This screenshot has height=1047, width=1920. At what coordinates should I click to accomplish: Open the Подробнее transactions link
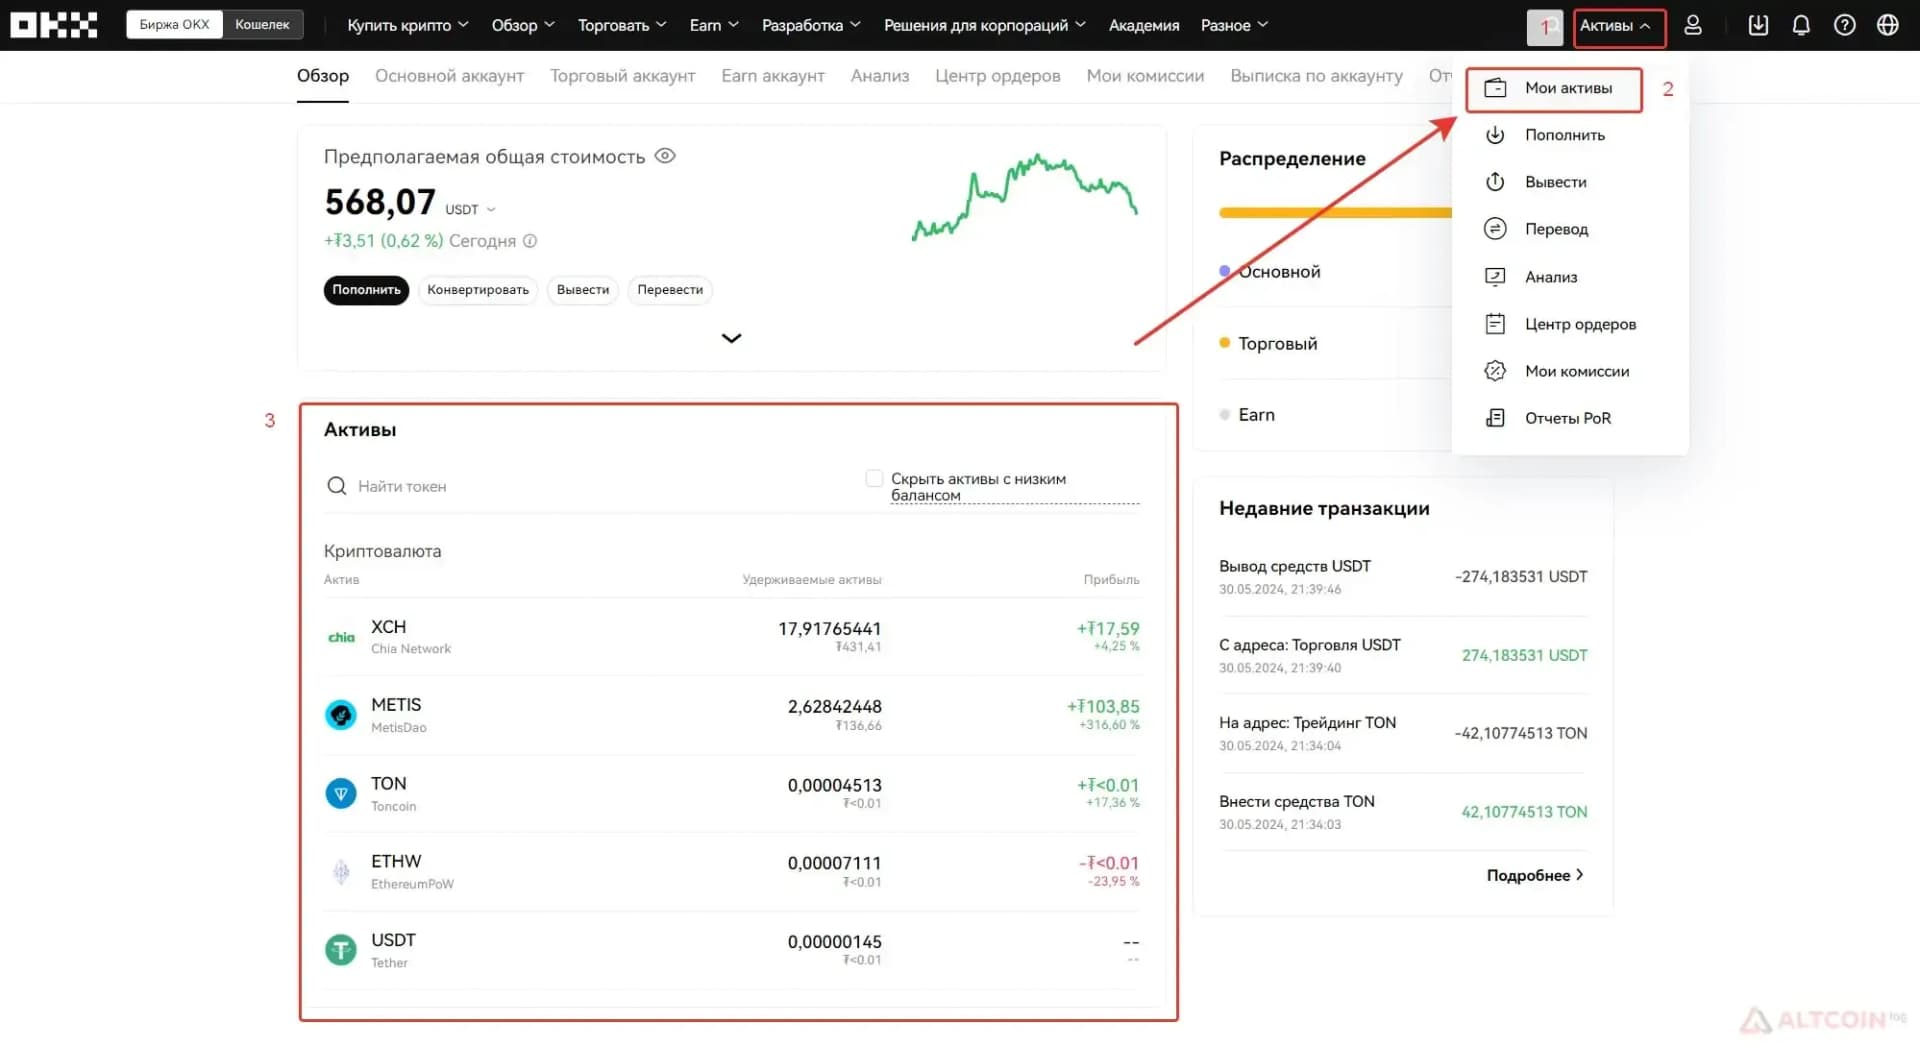(x=1535, y=875)
